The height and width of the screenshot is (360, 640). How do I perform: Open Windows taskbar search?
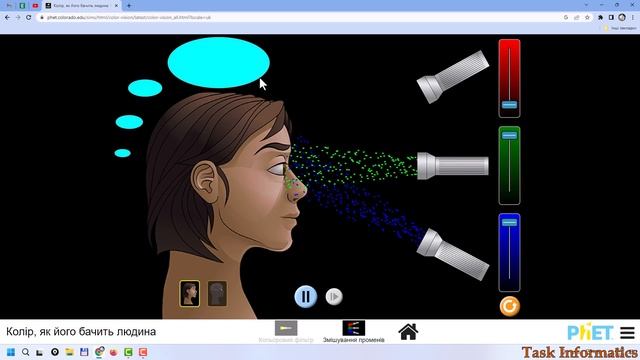coord(25,352)
